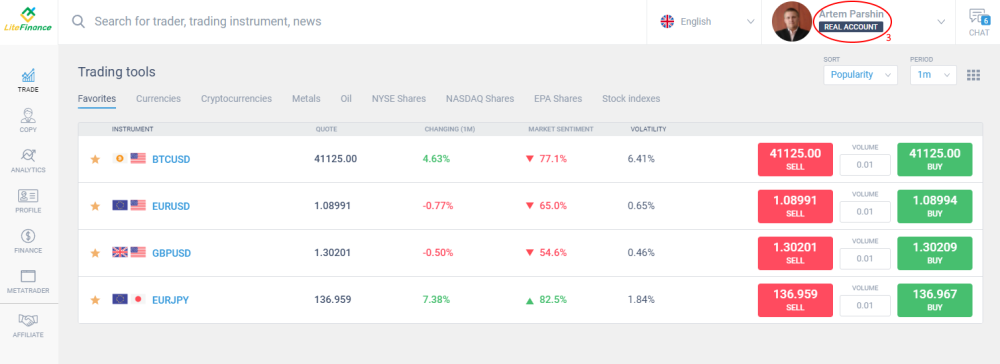Click the INSTRUMENT column header
Image resolution: width=1000 pixels, height=364 pixels.
point(132,129)
